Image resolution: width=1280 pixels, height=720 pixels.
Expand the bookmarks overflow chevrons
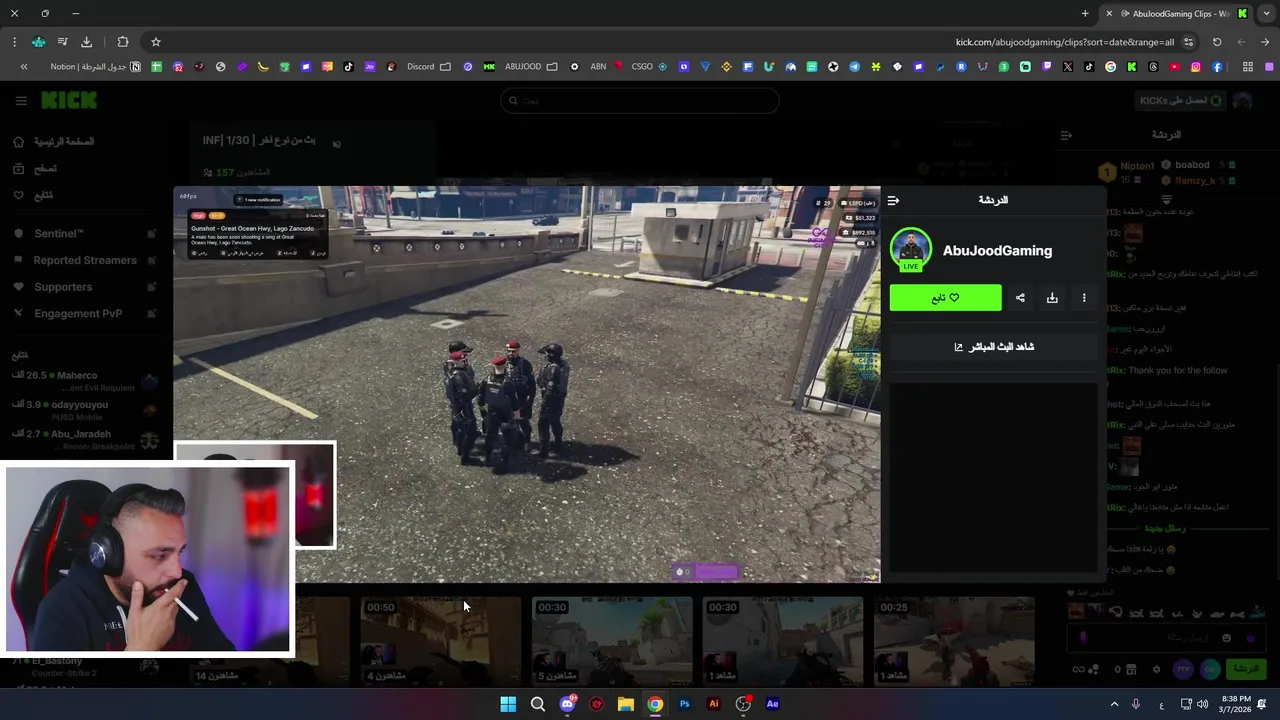click(24, 67)
